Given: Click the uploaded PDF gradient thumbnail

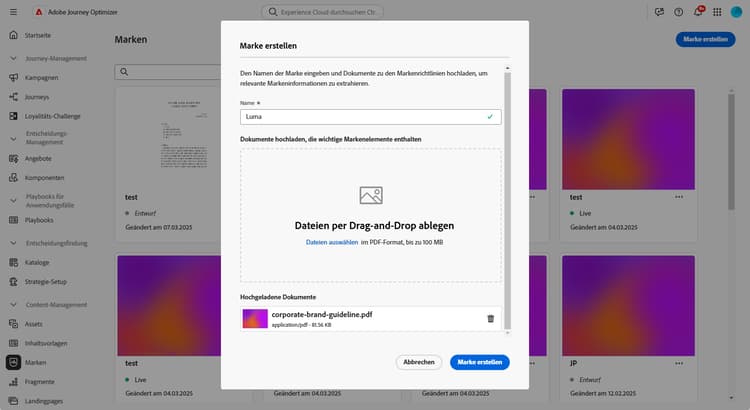Looking at the screenshot, I should [255, 319].
